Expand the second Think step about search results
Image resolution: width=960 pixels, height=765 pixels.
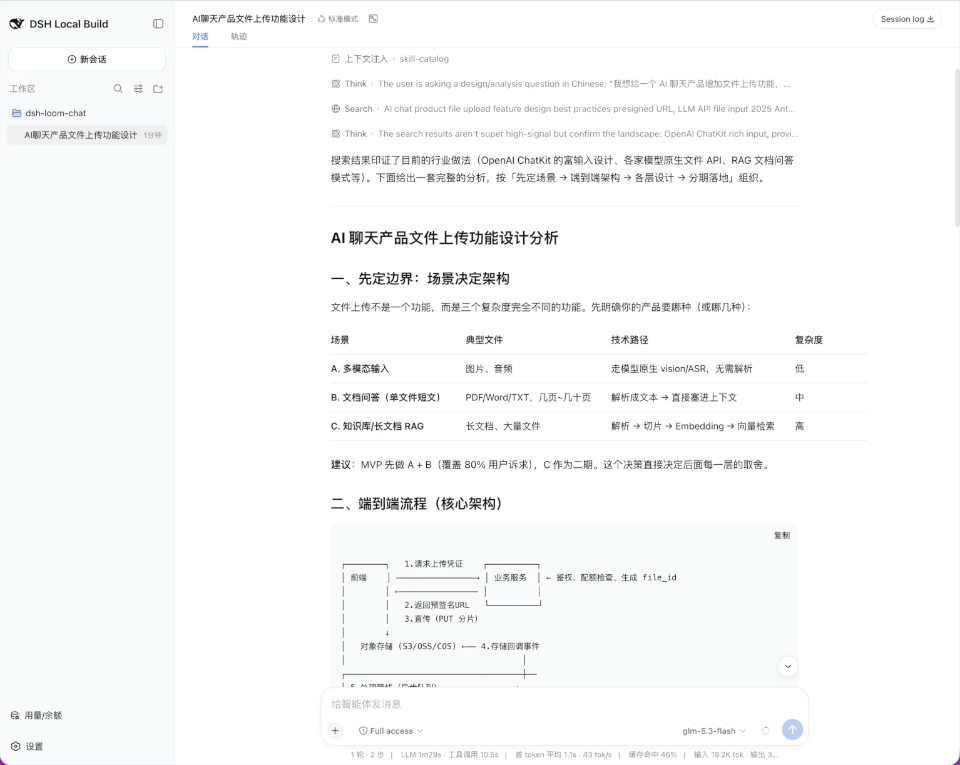tap(564, 133)
